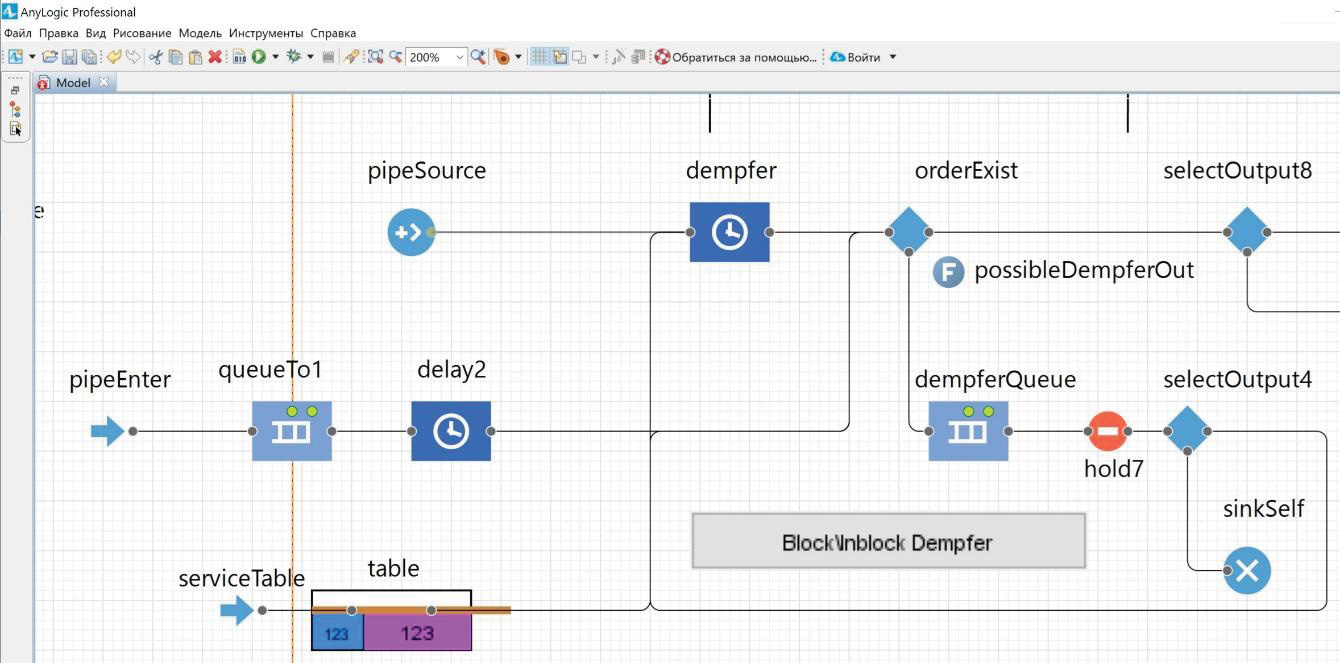The image size is (1340, 663).
Task: Click the red Delete X icon
Action: click(x=215, y=57)
